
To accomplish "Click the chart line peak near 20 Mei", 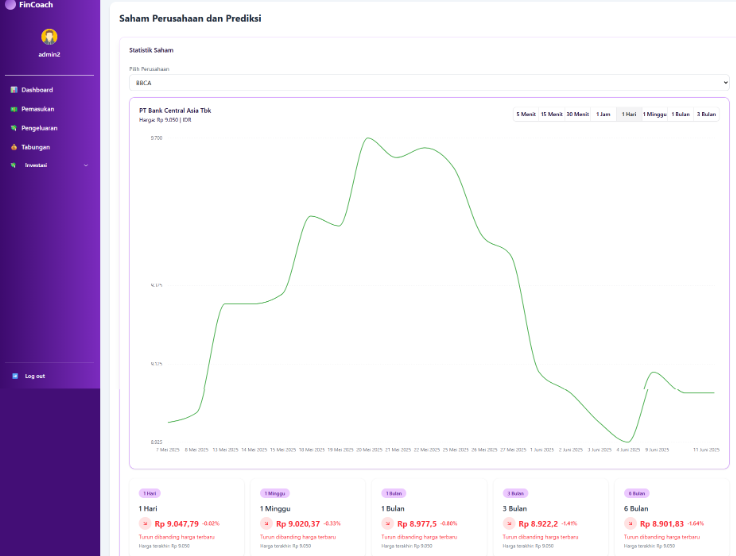I will click(368, 138).
